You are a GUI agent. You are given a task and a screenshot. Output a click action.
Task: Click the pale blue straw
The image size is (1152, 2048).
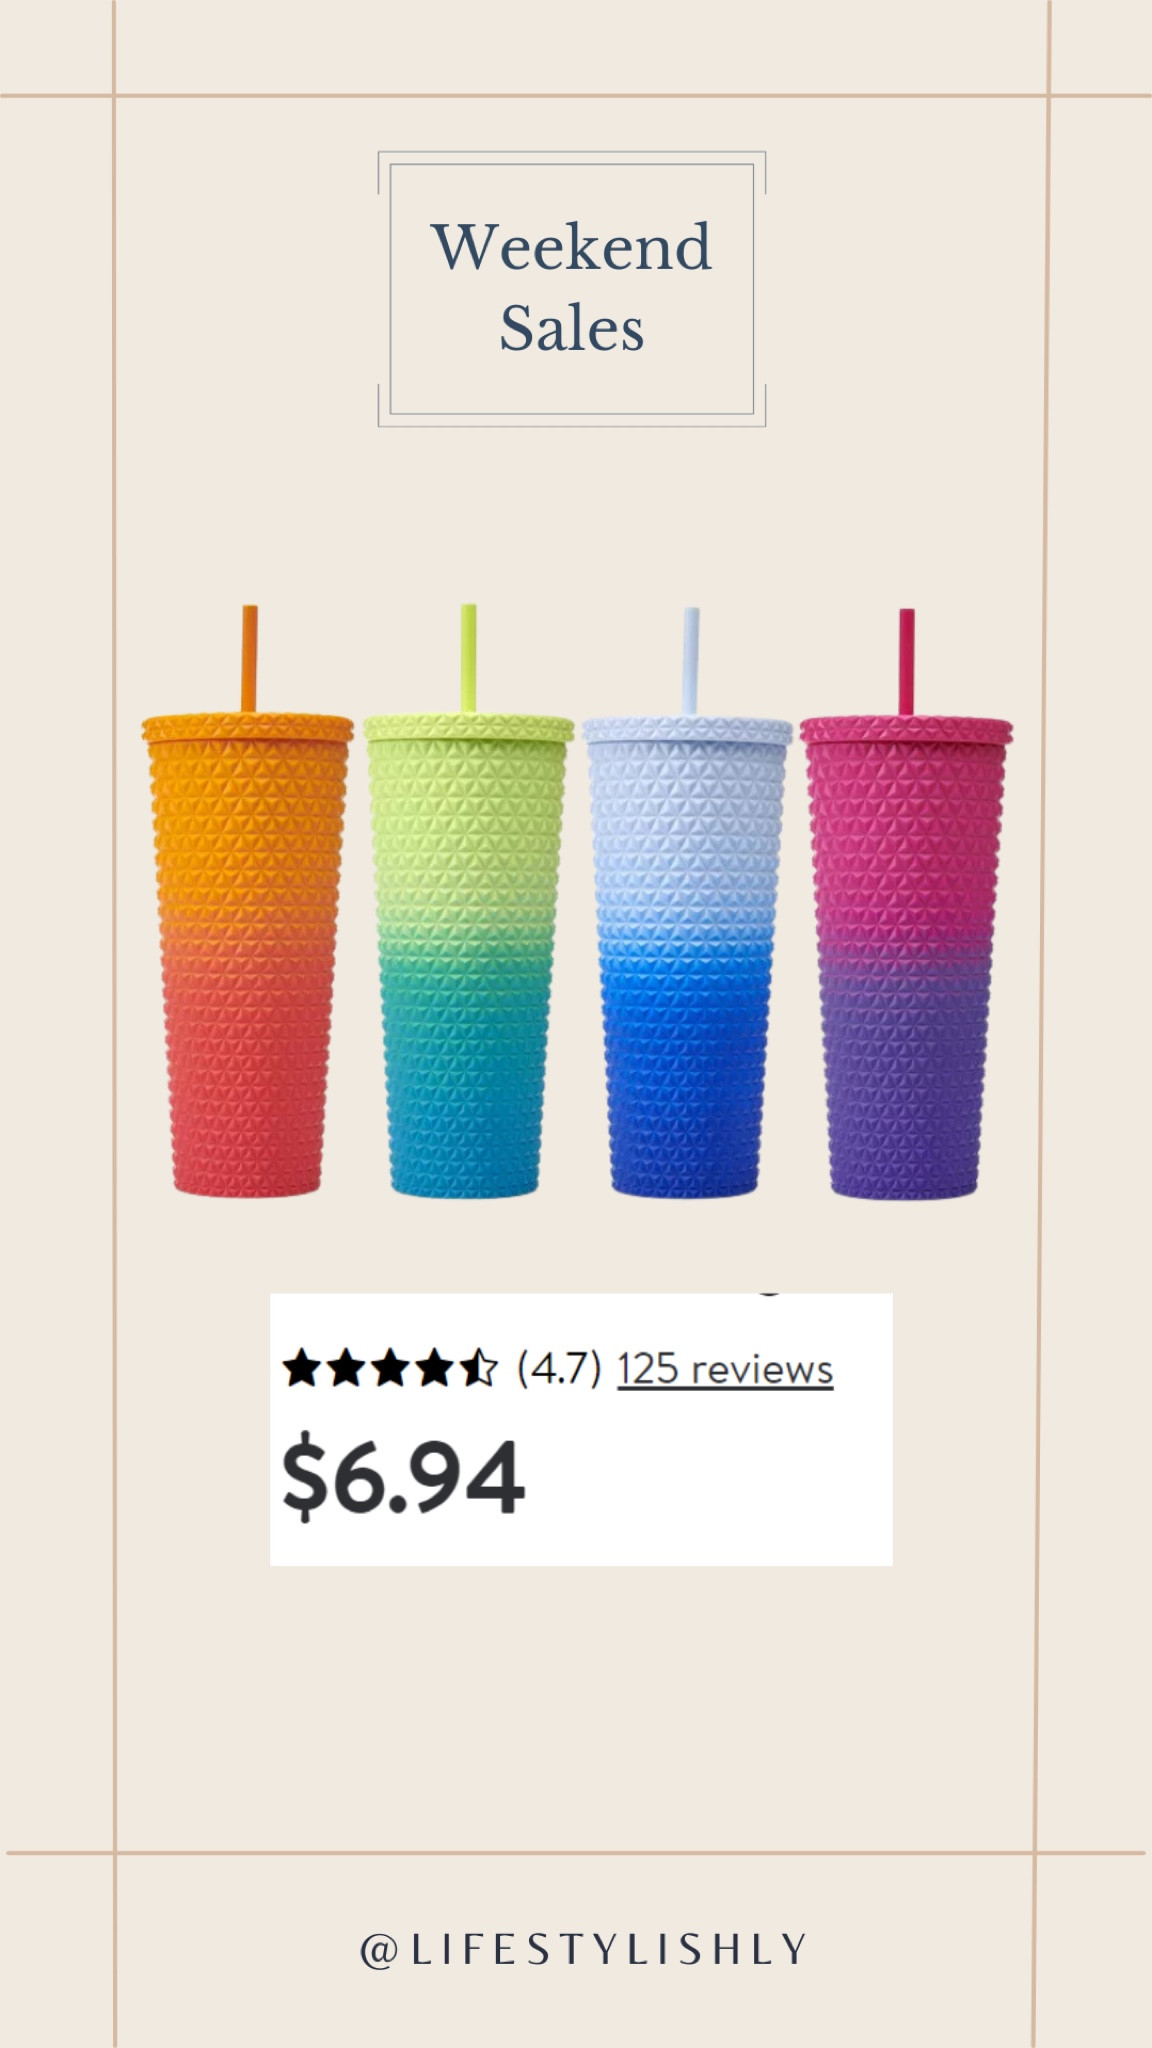tap(690, 660)
